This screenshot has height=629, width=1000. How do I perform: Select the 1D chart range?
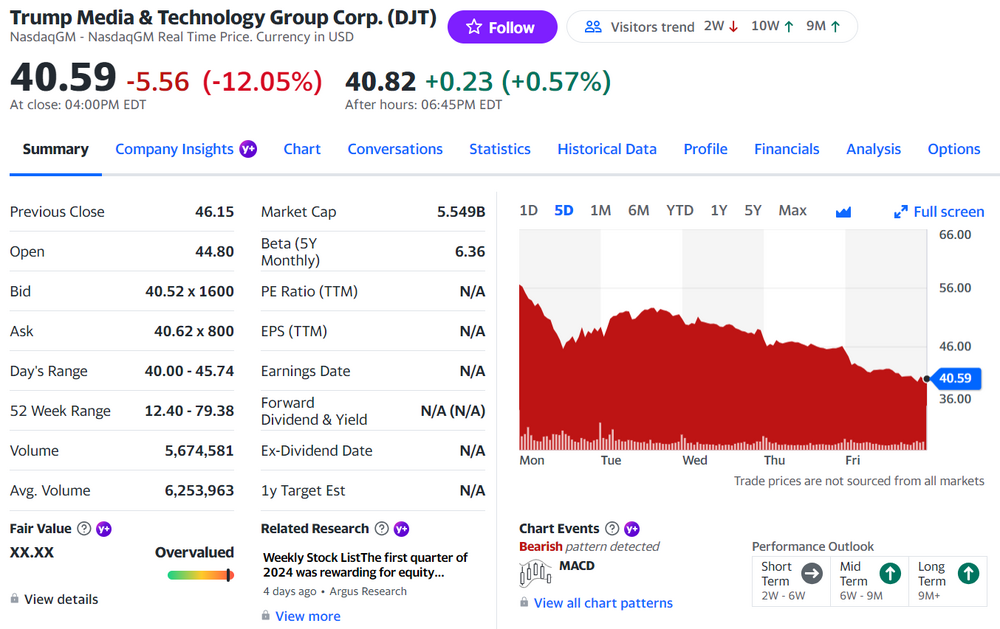click(529, 210)
